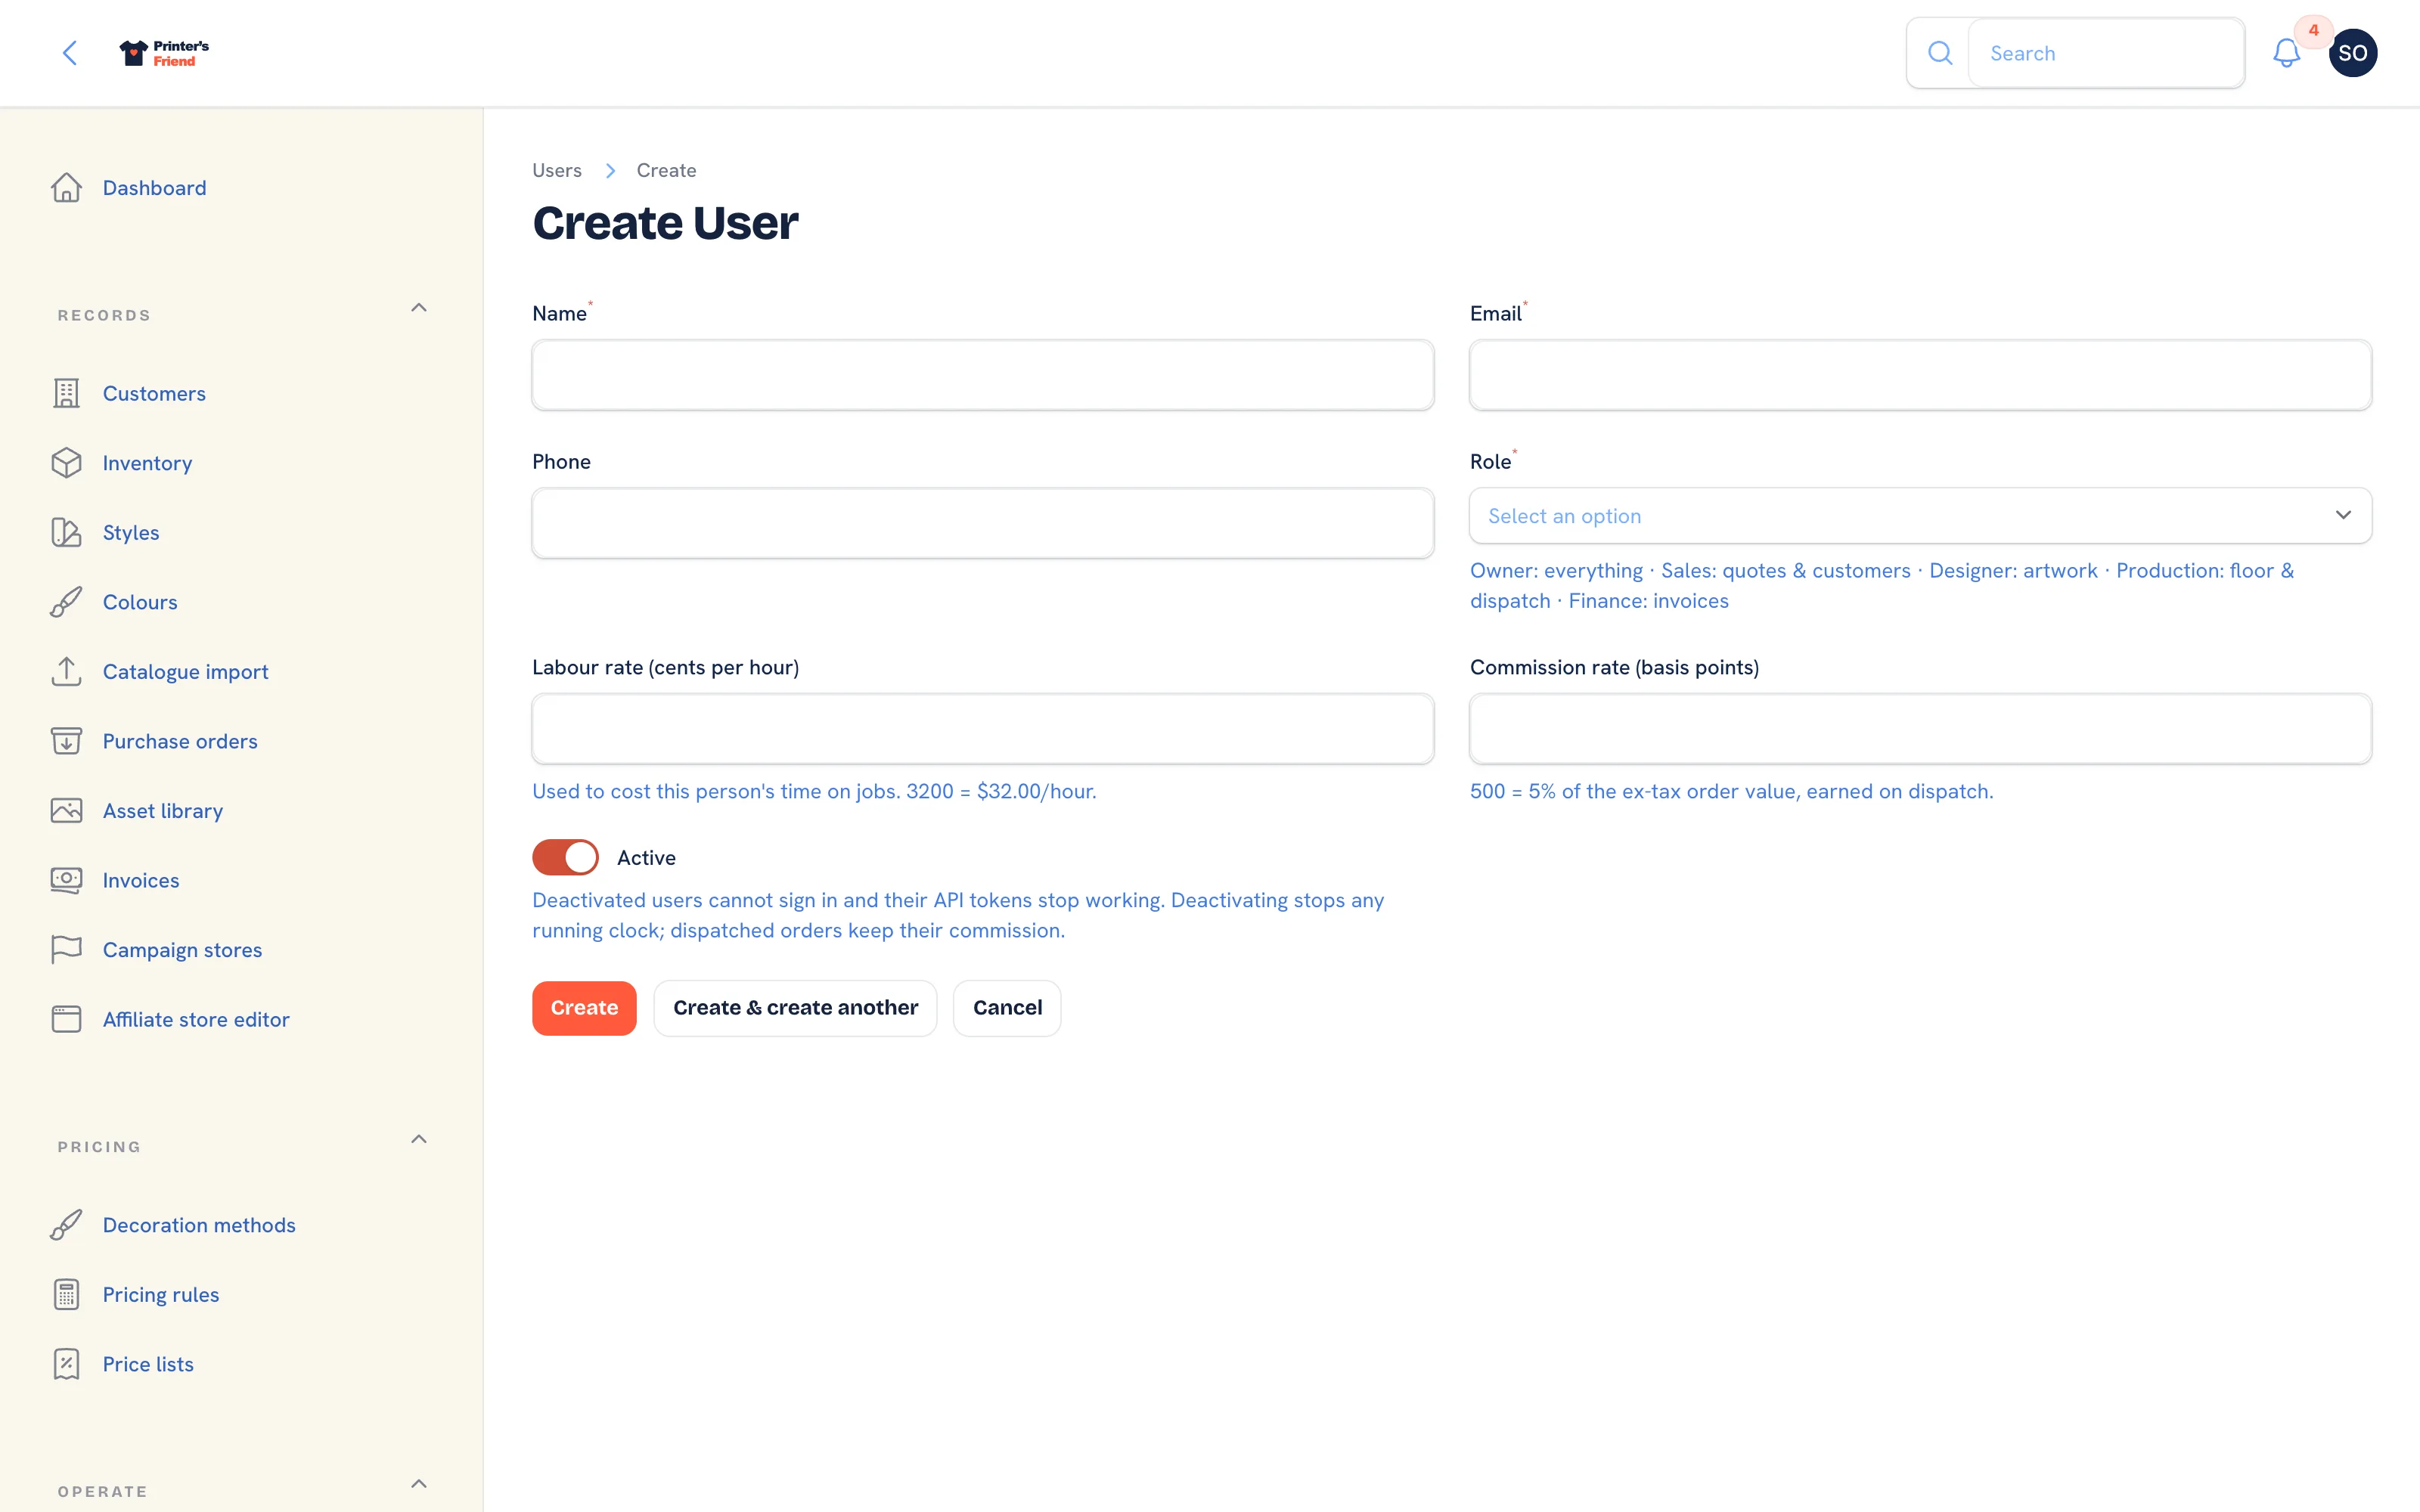Image resolution: width=2420 pixels, height=1512 pixels.
Task: Collapse the Records sidebar section
Action: [419, 308]
